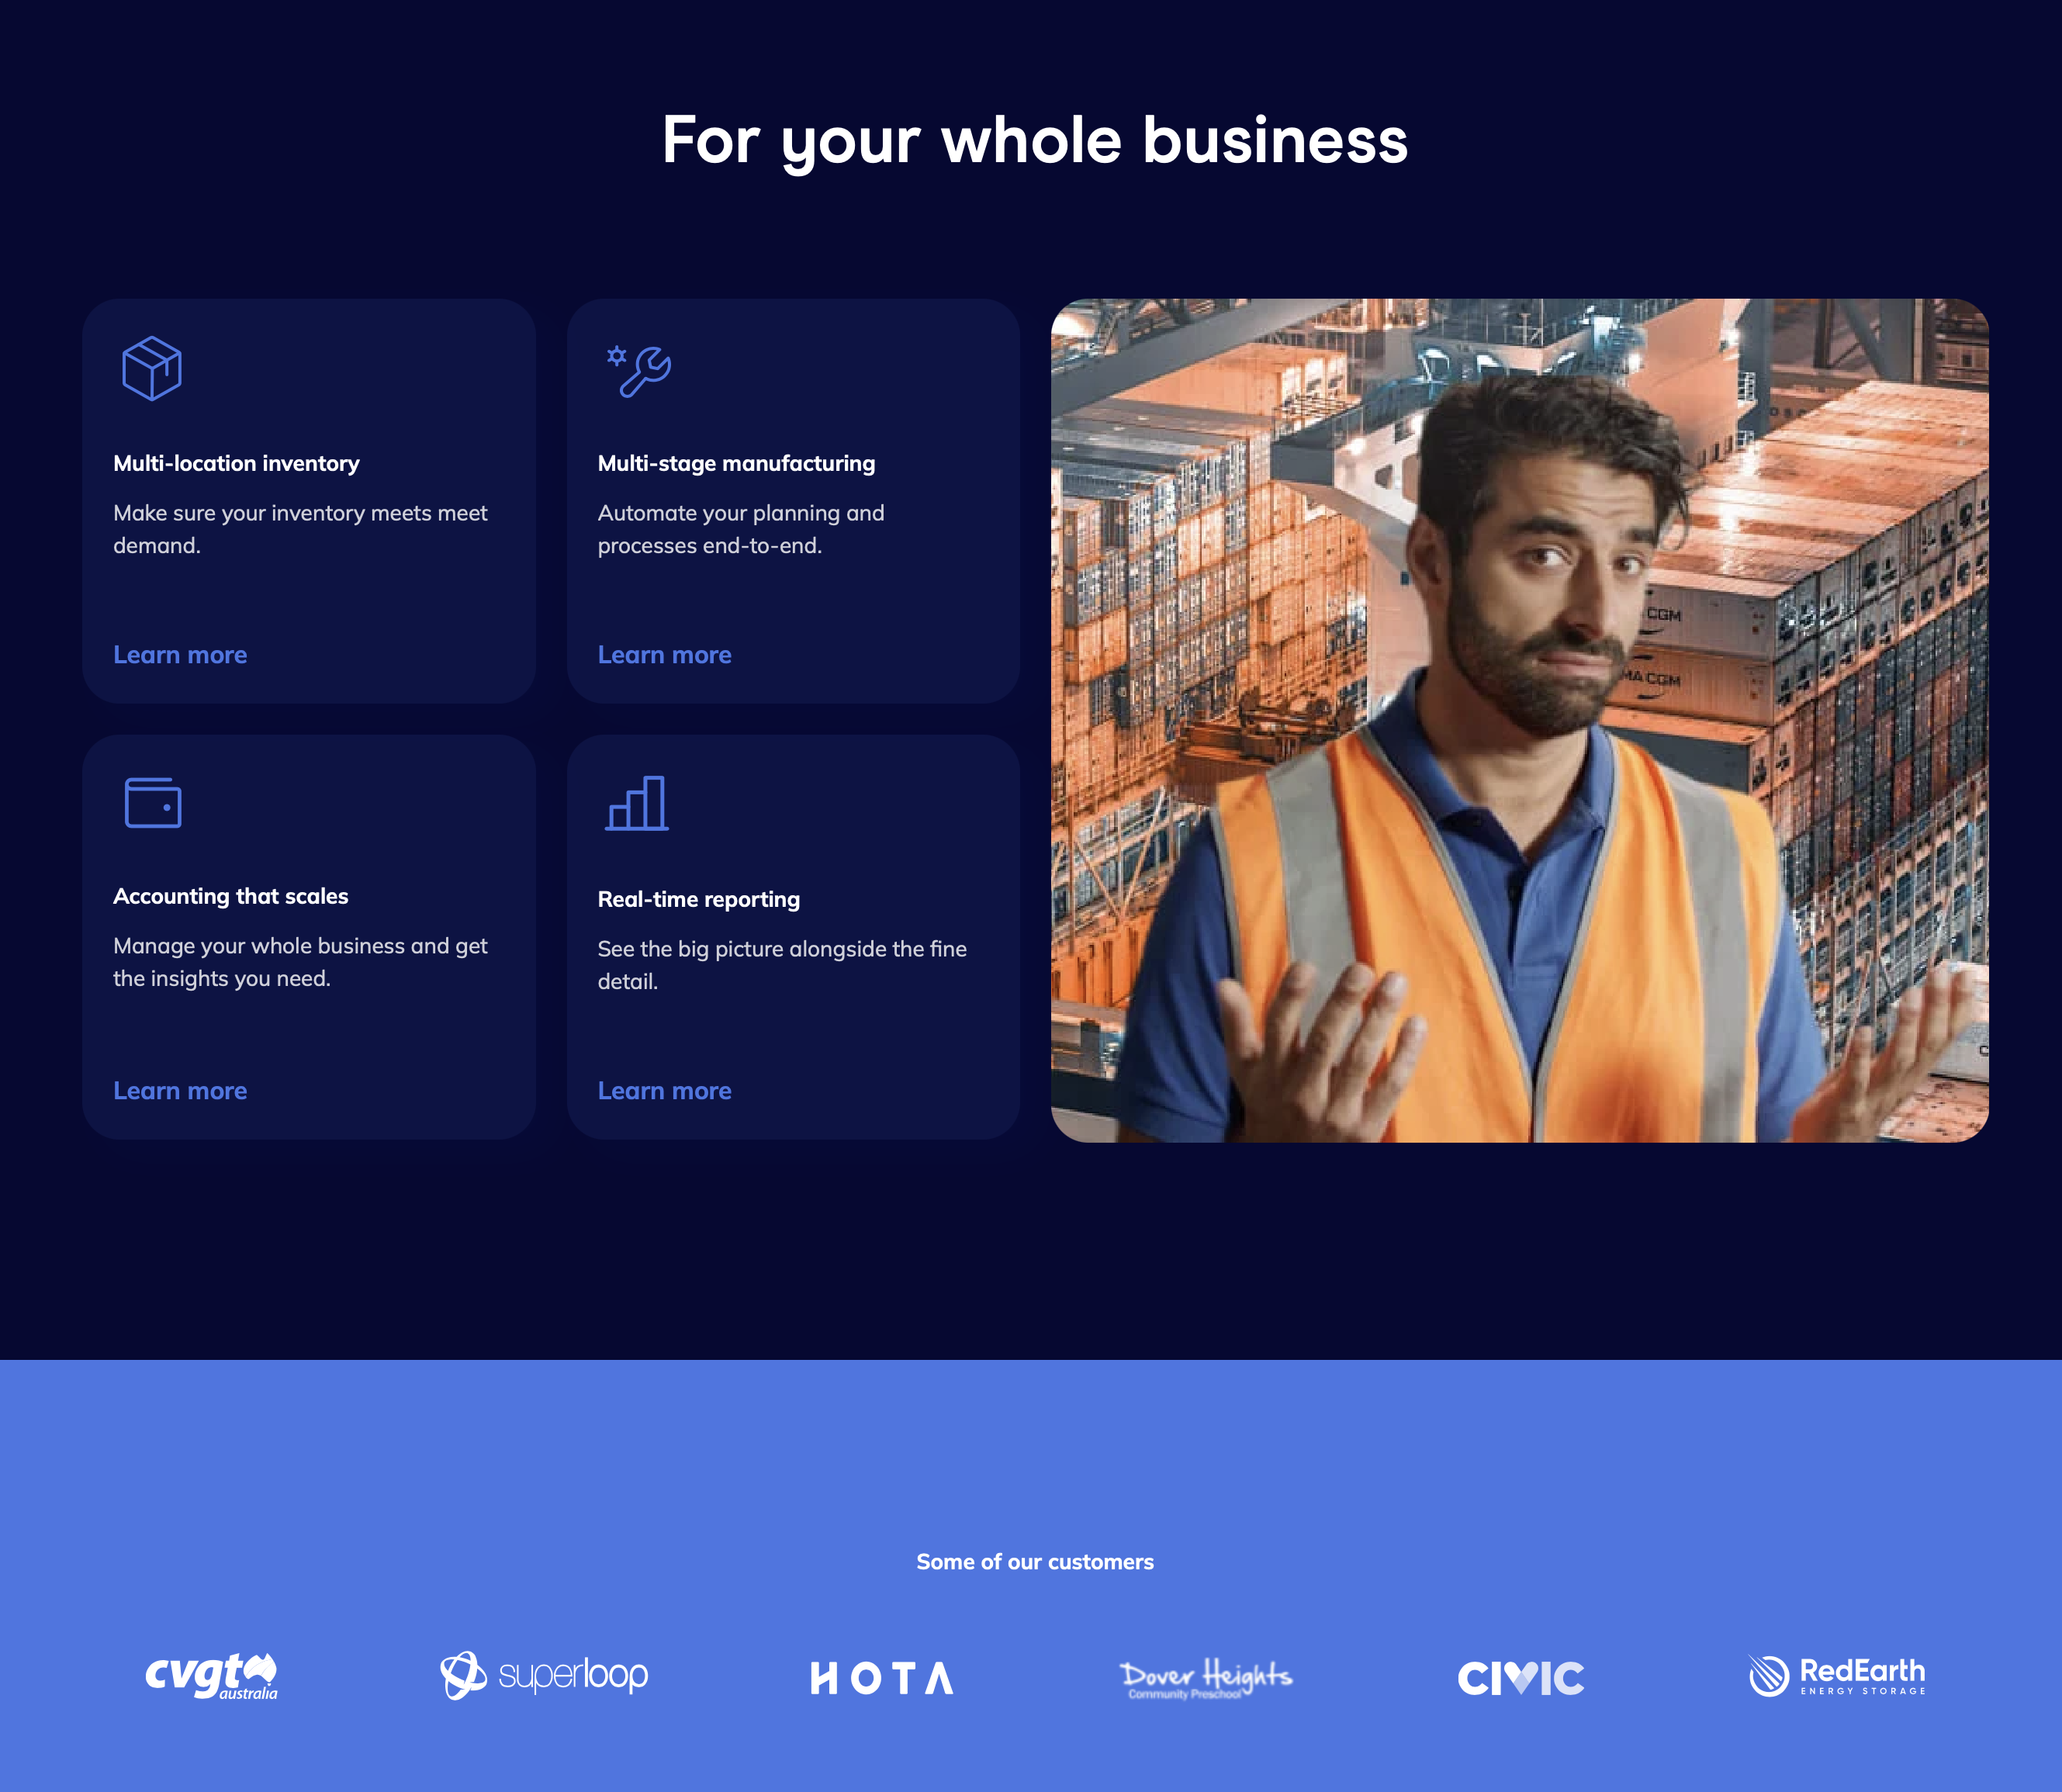Click the bar chart icon for Real-time reporting
Image resolution: width=2062 pixels, height=1792 pixels.
(637, 803)
